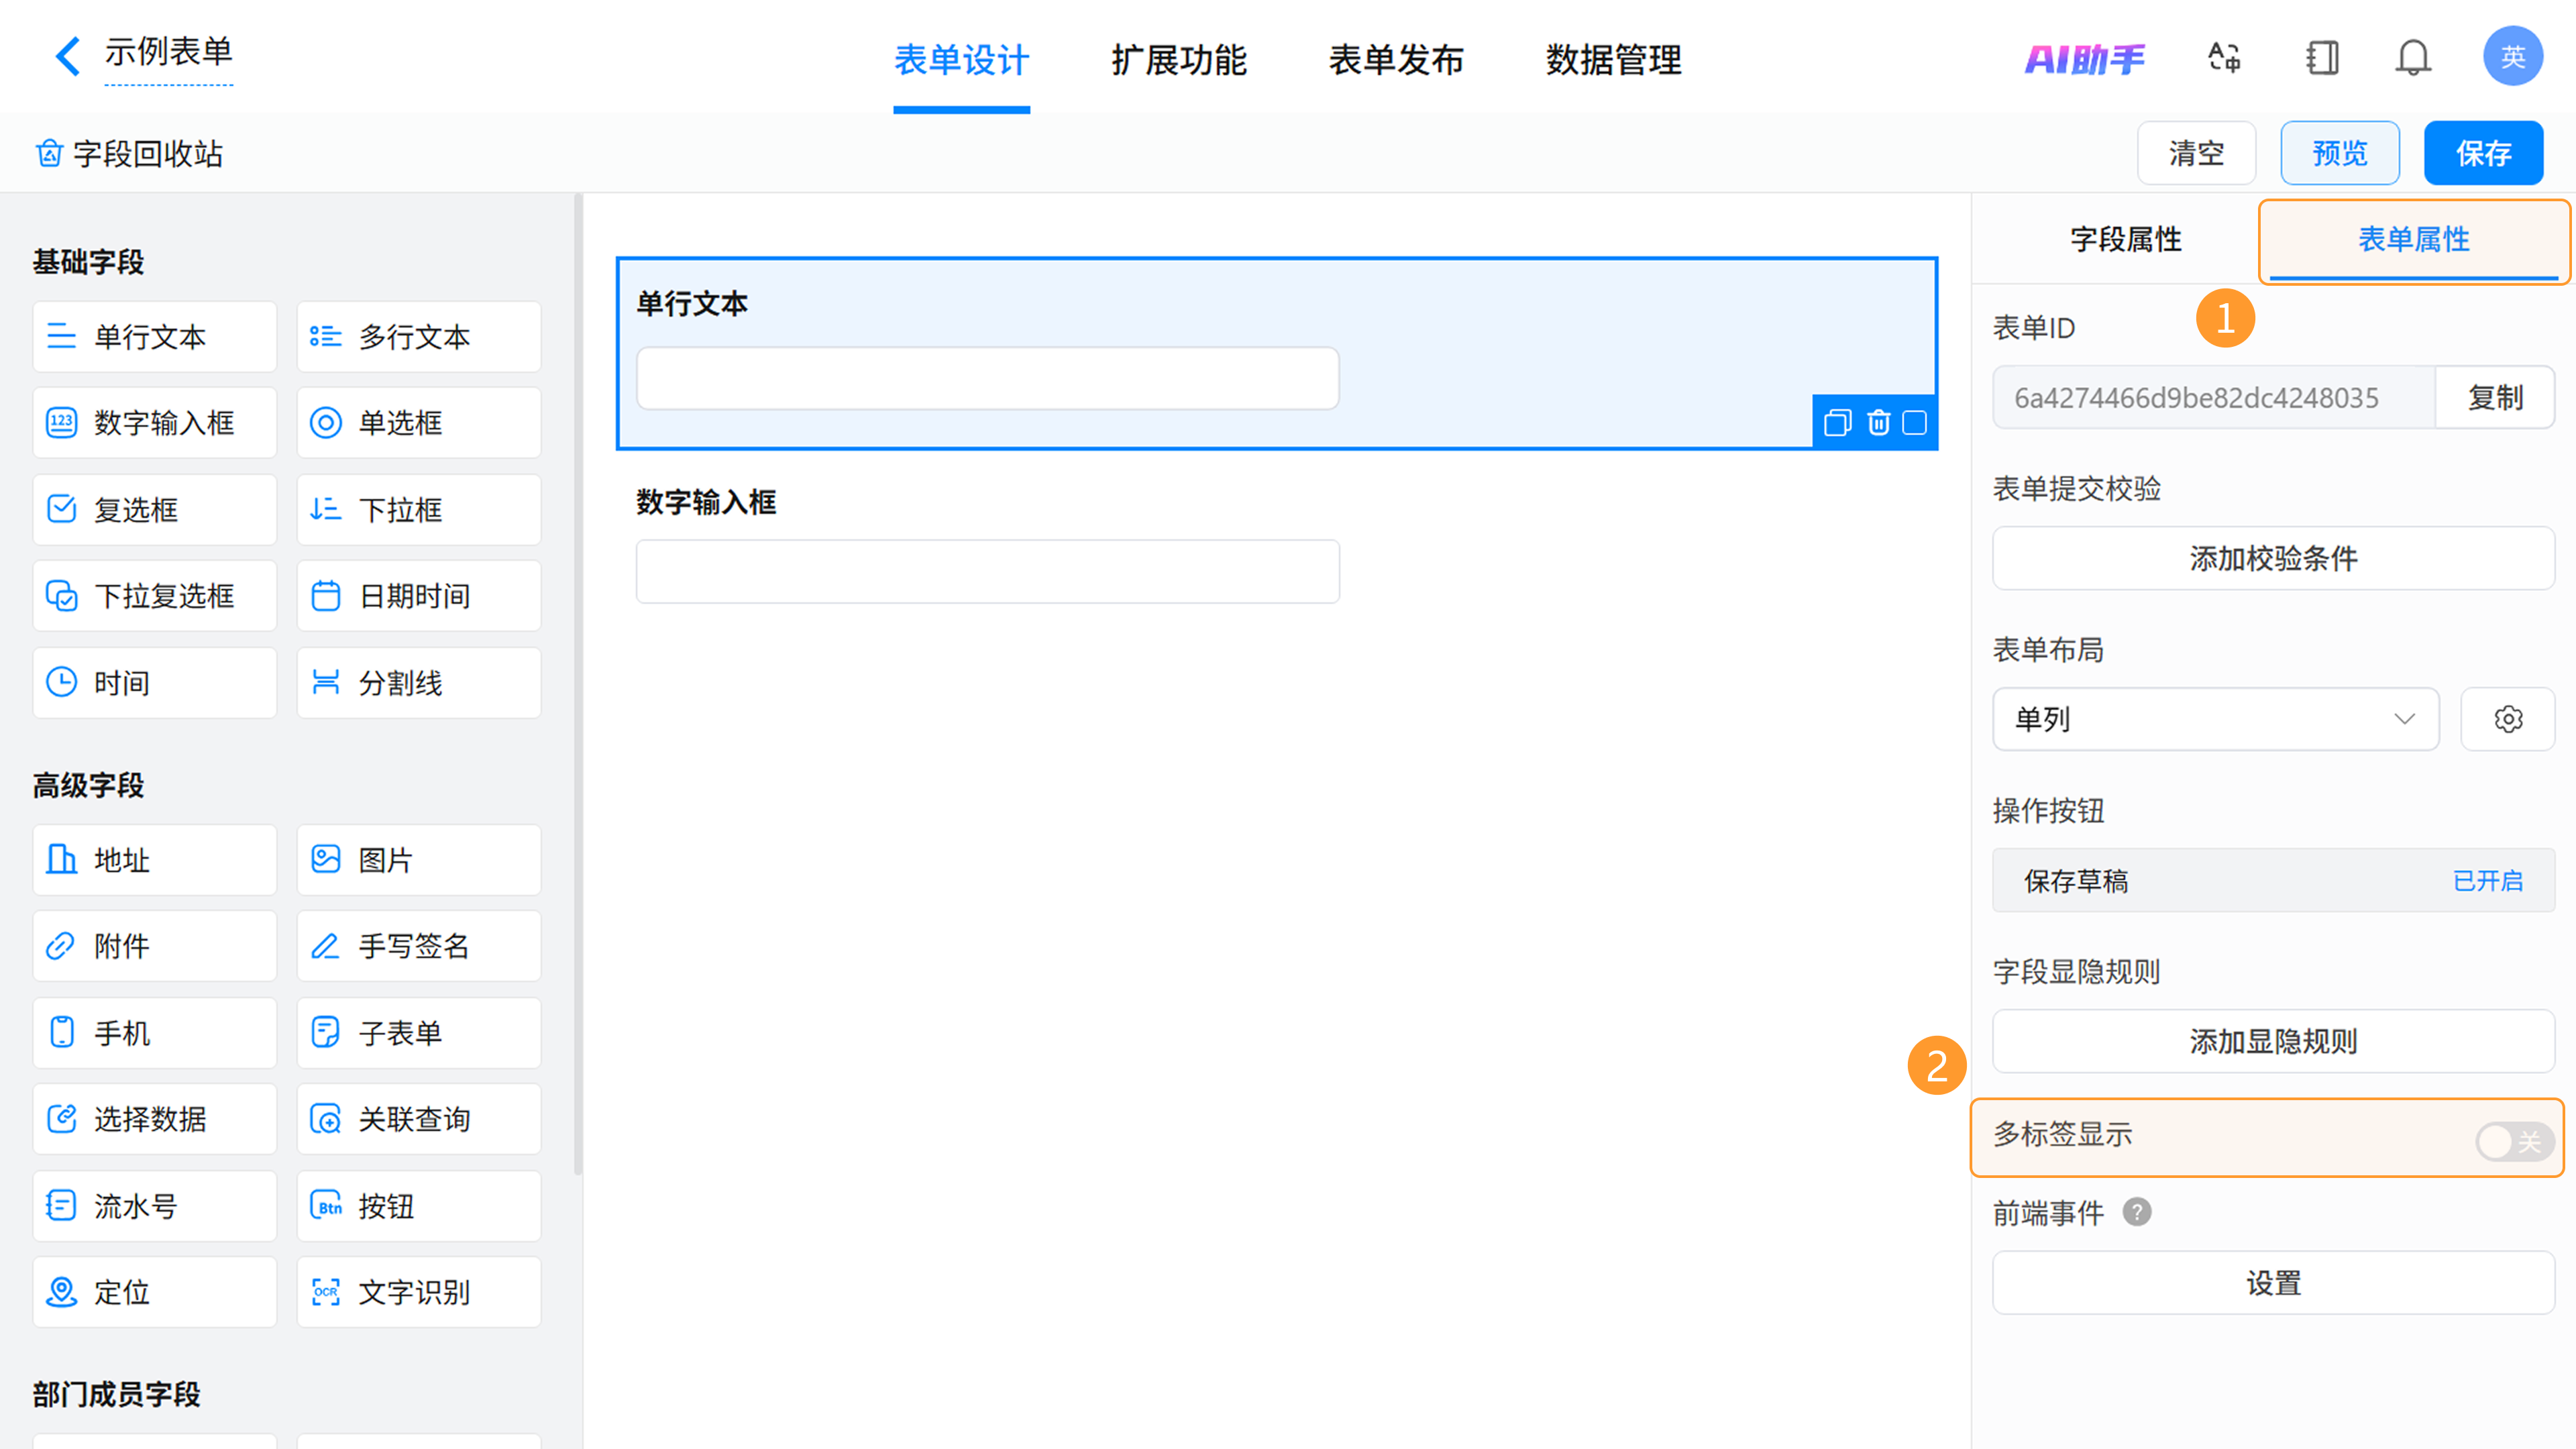Screen dimensions: 2576x1449
Task: Click the 单行文本 input box on canvas
Action: [987, 378]
